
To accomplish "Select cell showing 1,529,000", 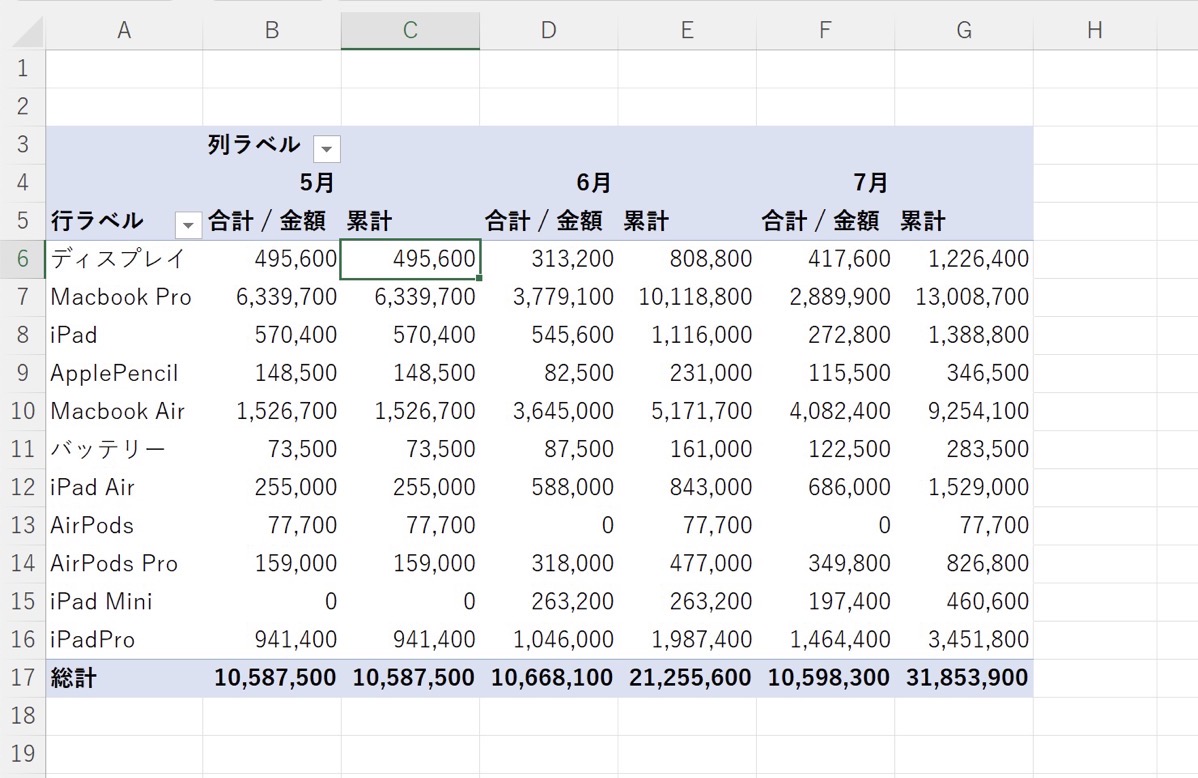I will point(963,488).
